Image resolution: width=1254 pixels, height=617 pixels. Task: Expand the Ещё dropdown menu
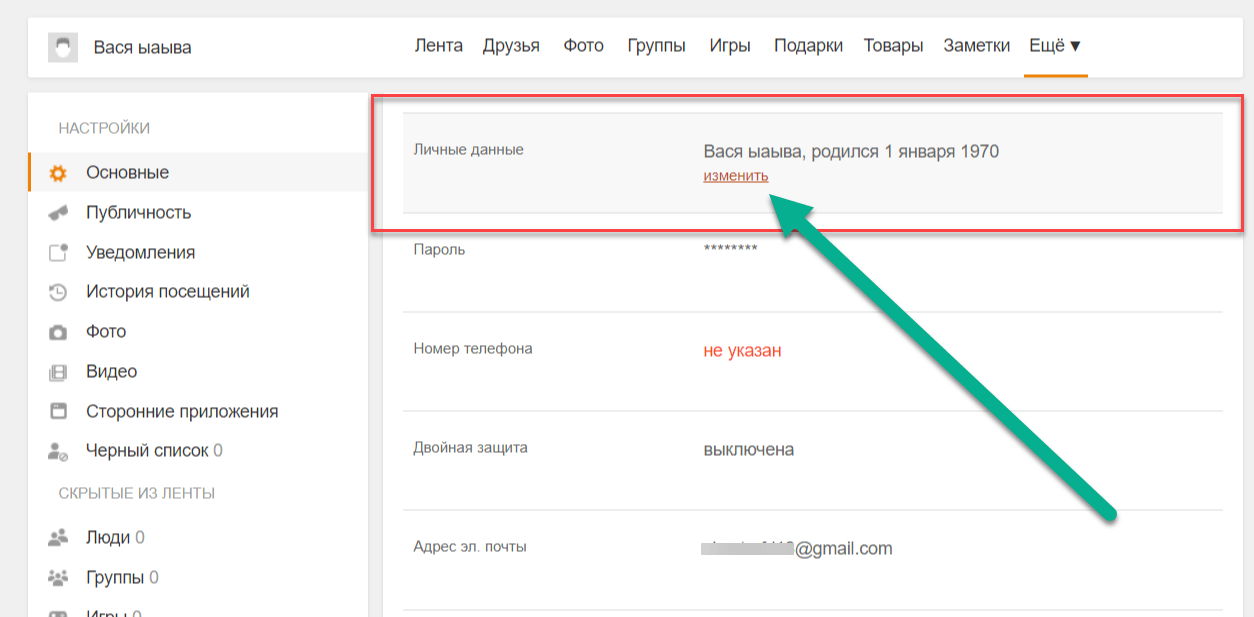[1055, 46]
